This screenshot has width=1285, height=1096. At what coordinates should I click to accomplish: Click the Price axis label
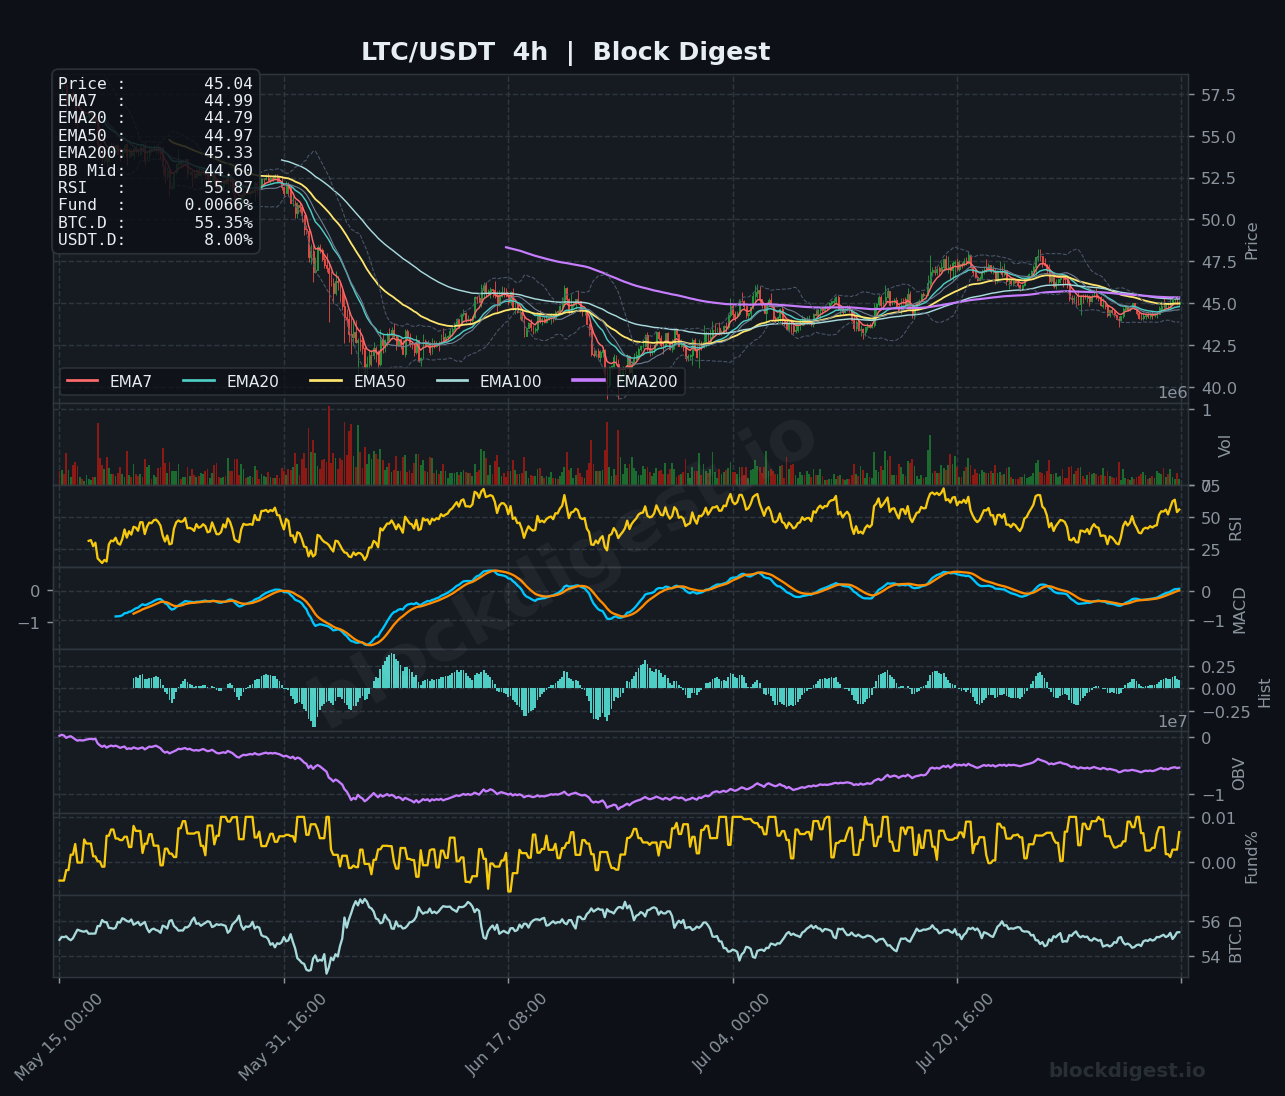[1252, 240]
